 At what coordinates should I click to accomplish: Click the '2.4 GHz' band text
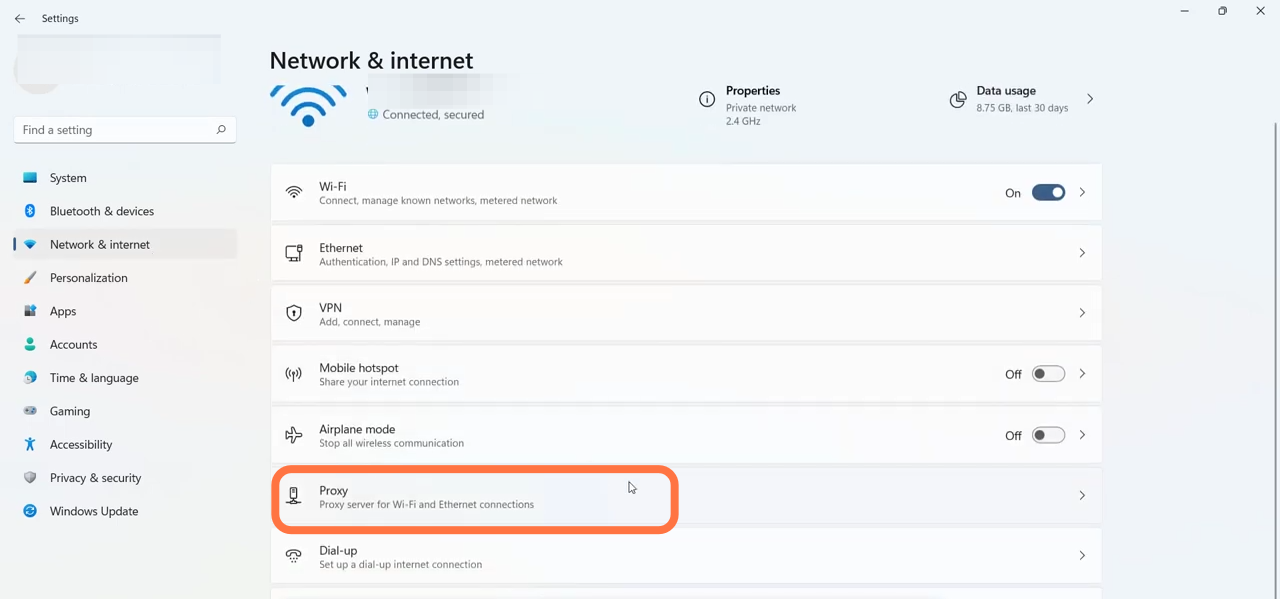[743, 121]
